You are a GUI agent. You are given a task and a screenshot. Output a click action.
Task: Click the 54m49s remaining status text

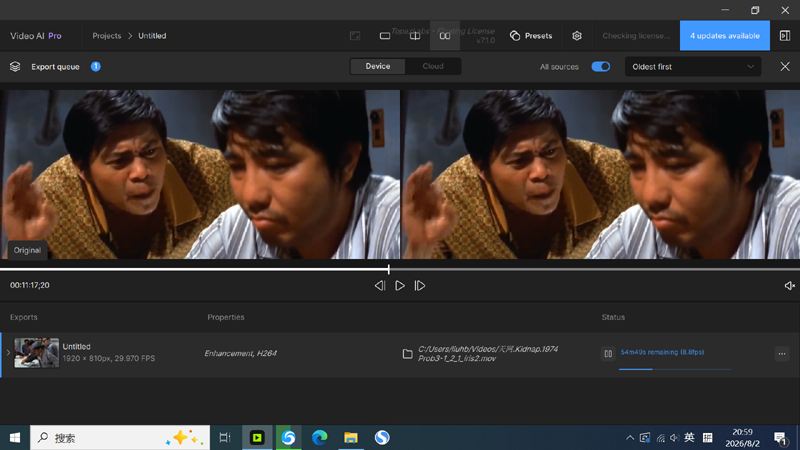(x=662, y=352)
